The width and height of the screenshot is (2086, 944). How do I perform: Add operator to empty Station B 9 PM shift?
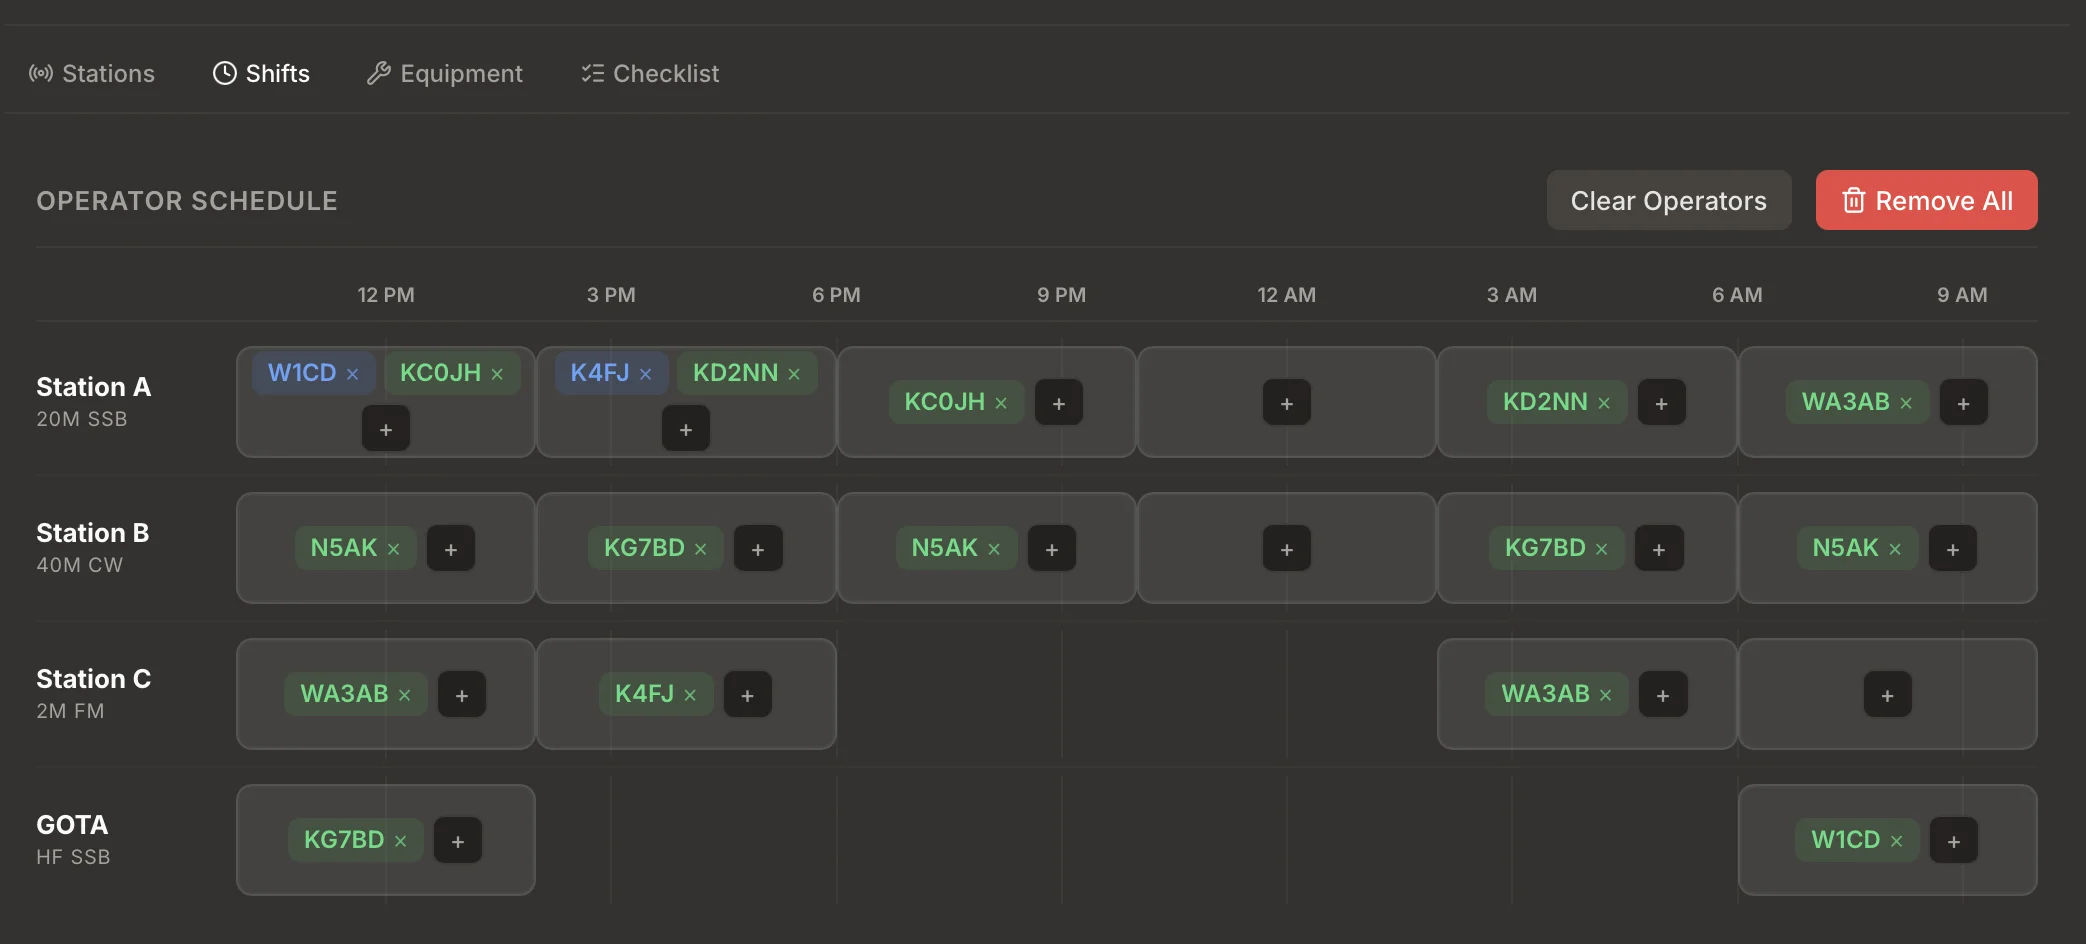[1287, 549]
